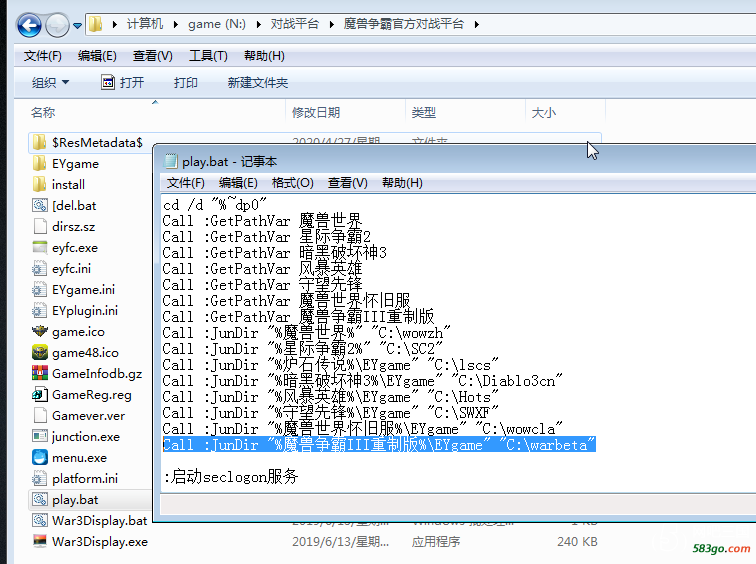
Task: Select the [del.bat batch file icon
Action: tap(40, 205)
